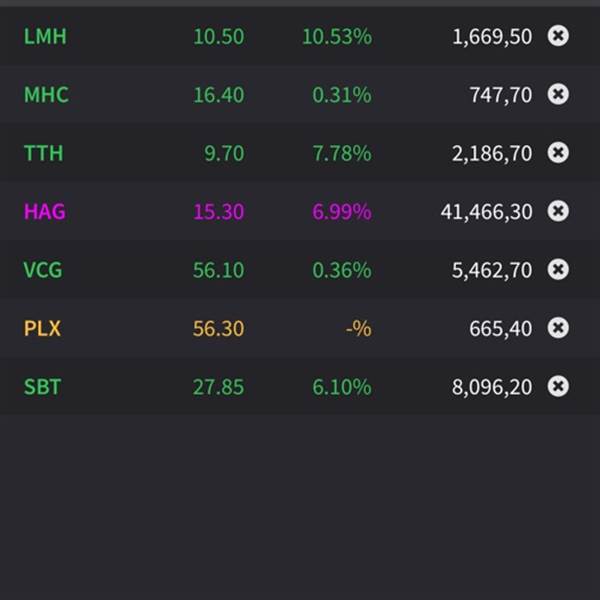Viewport: 600px width, 600px height.
Task: Click PLX price 56.30
Action: click(x=218, y=328)
